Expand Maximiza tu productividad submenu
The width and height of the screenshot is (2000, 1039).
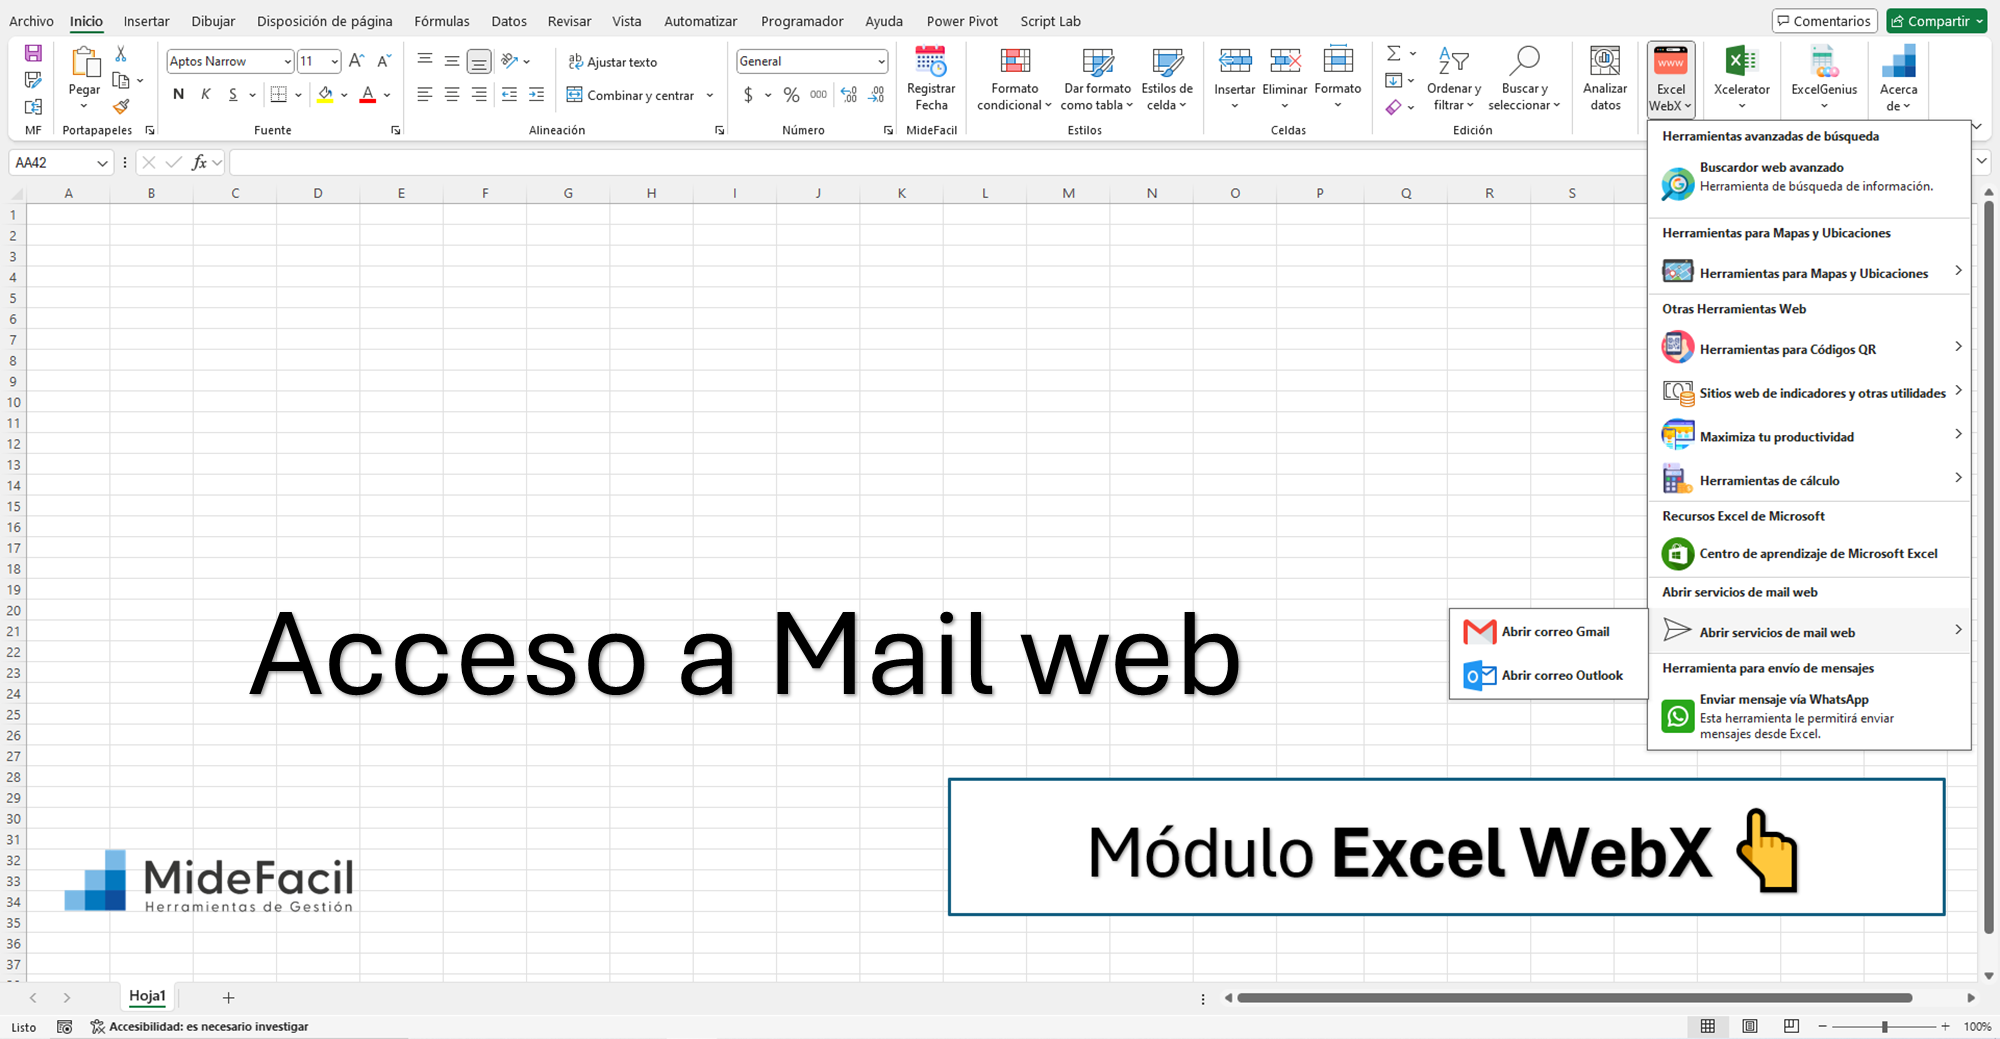pos(1809,437)
